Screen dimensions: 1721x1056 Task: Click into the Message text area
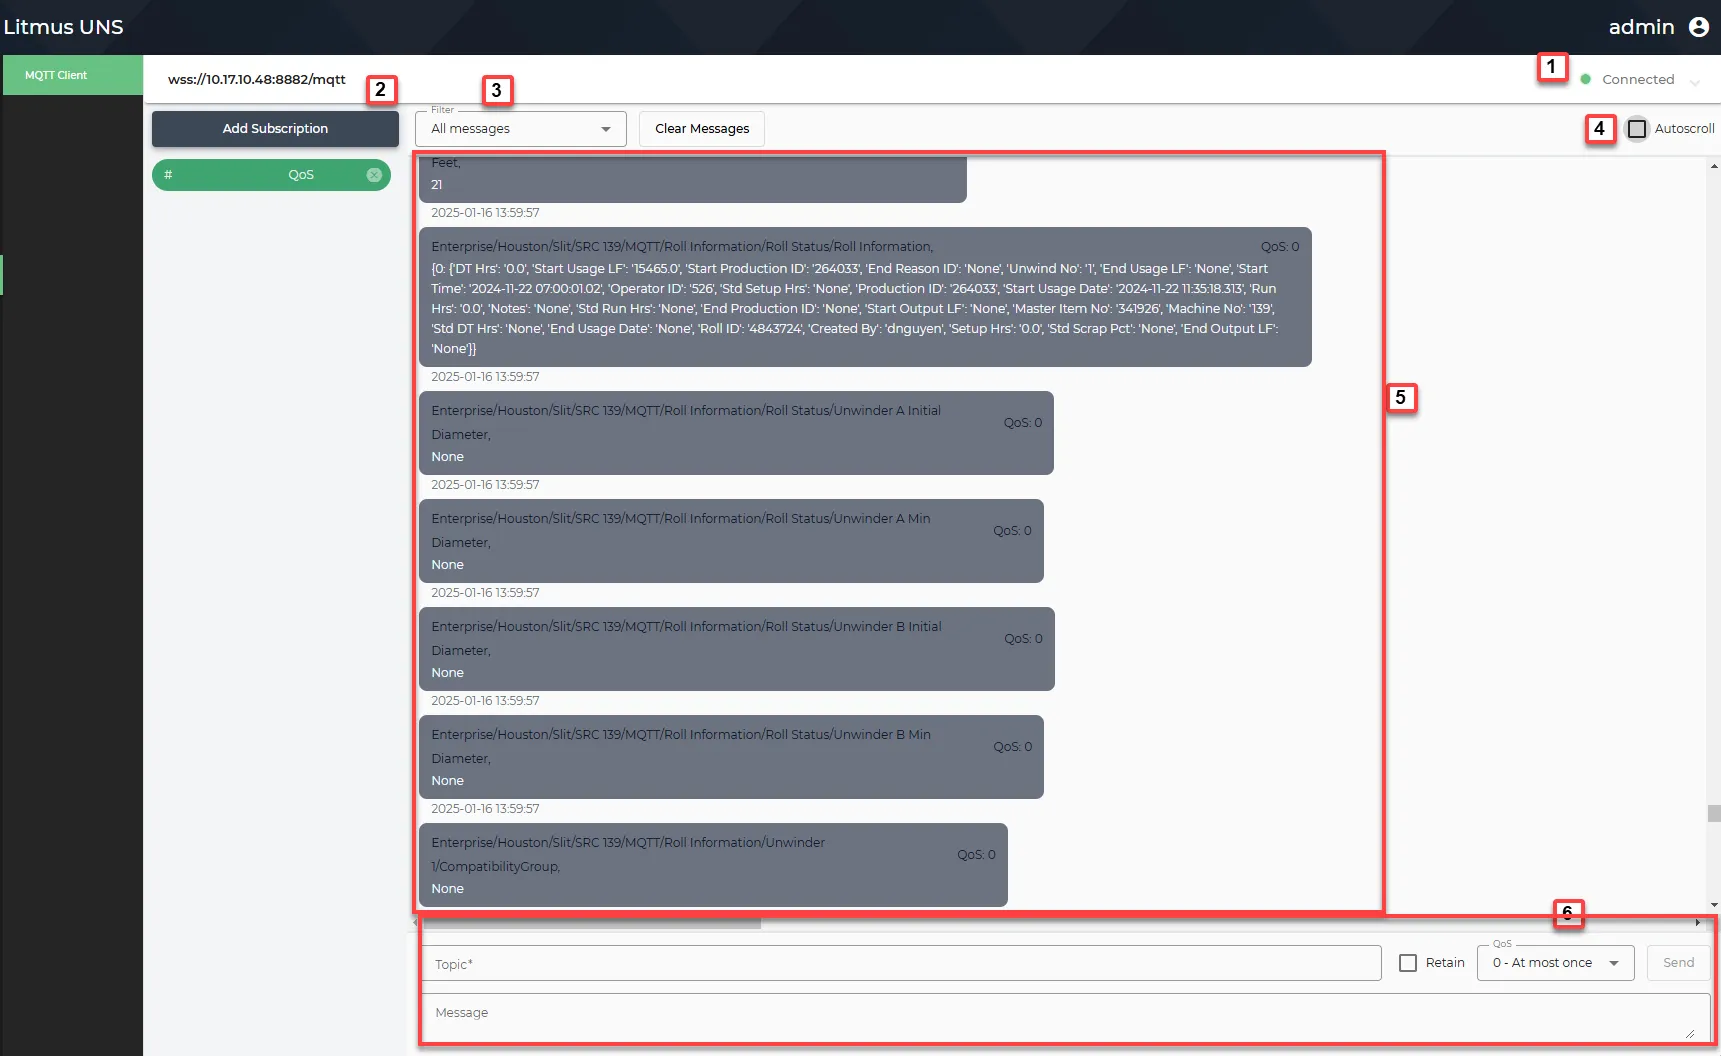coord(1065,1017)
